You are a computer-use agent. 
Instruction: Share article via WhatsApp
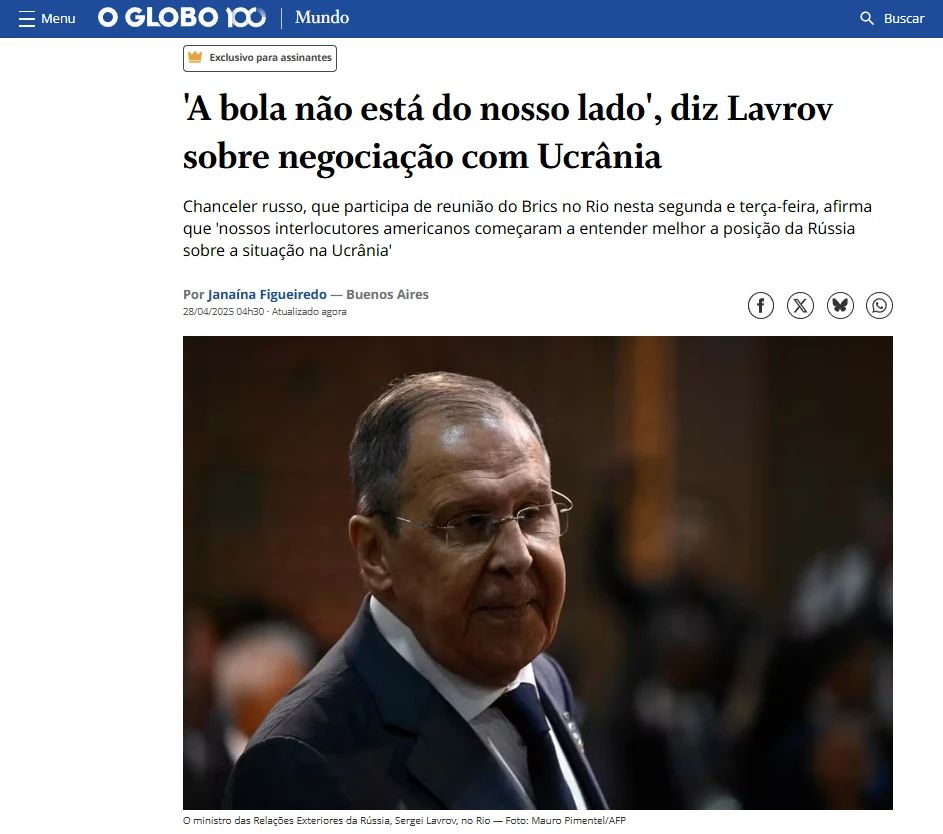tap(879, 305)
